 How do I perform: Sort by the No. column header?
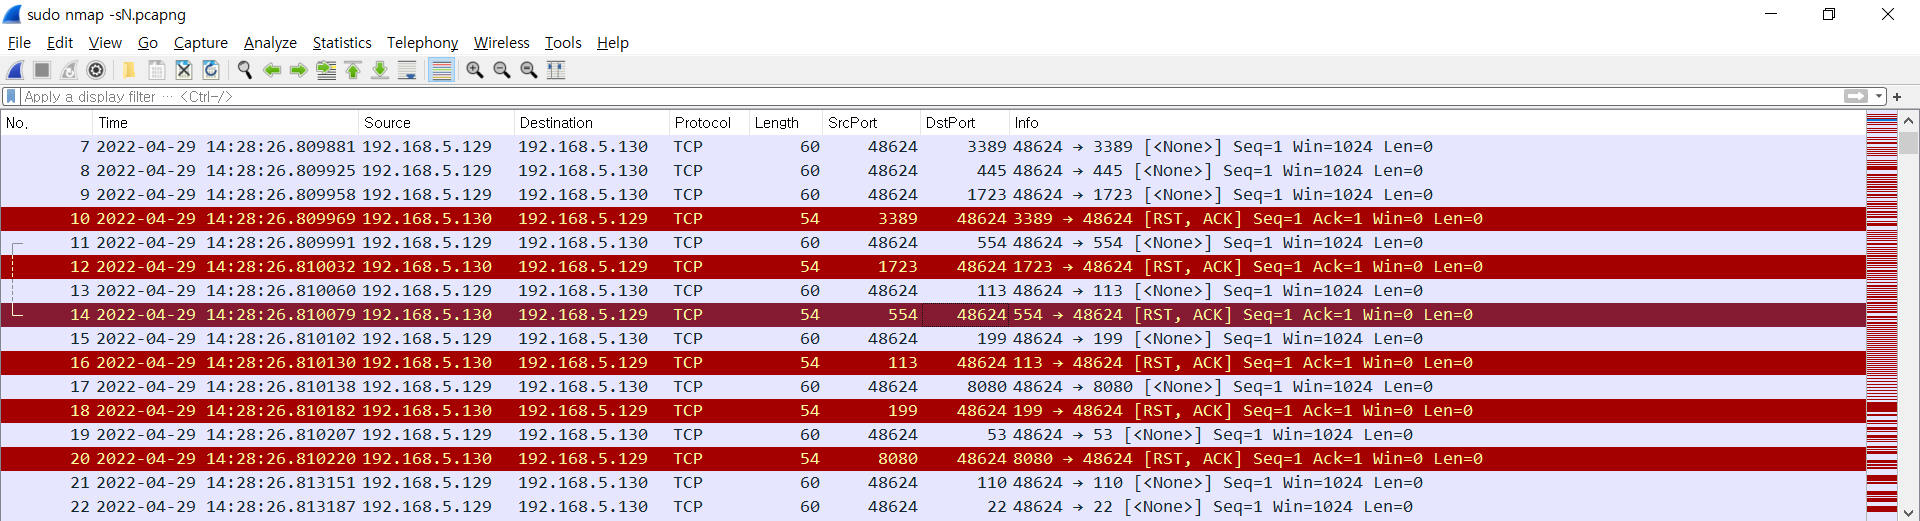pyautogui.click(x=46, y=123)
